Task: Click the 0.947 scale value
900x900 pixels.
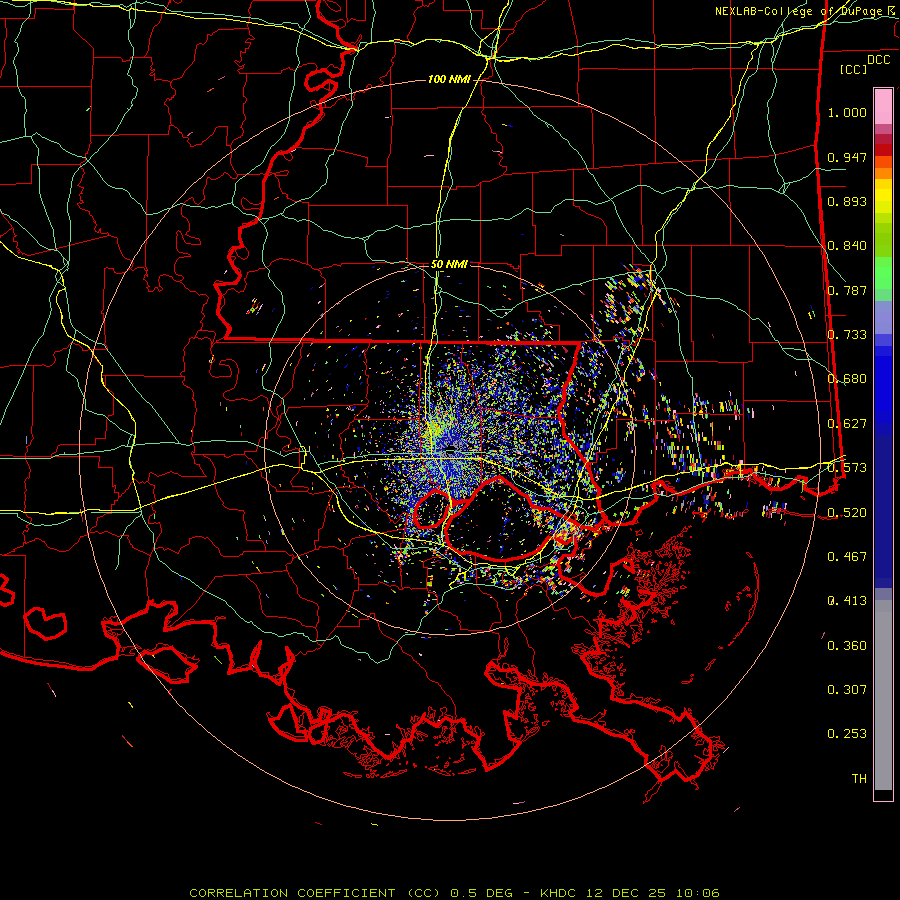Action: [847, 157]
